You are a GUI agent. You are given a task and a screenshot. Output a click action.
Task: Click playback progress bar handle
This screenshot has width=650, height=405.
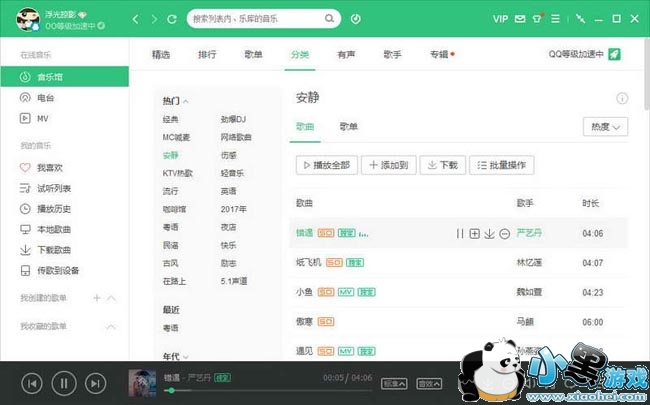click(172, 390)
